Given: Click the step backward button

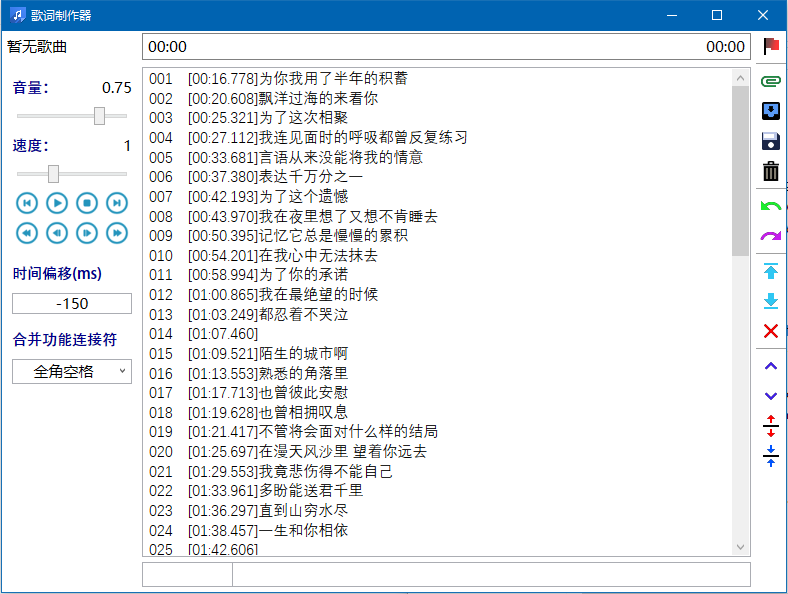Looking at the screenshot, I should click(x=57, y=233).
